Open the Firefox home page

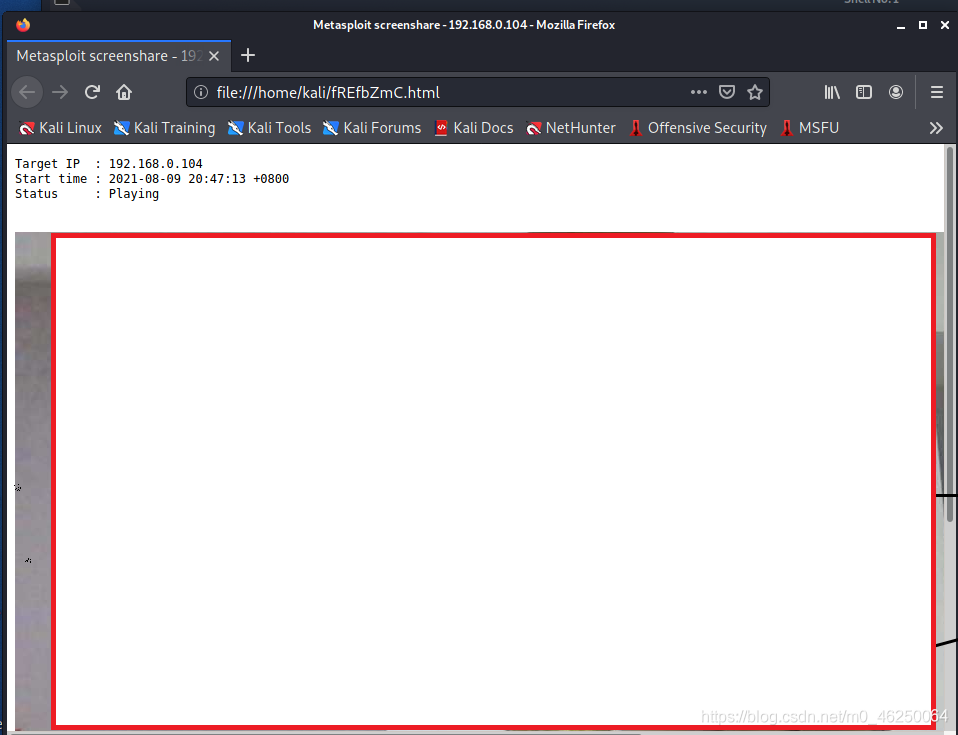124,92
